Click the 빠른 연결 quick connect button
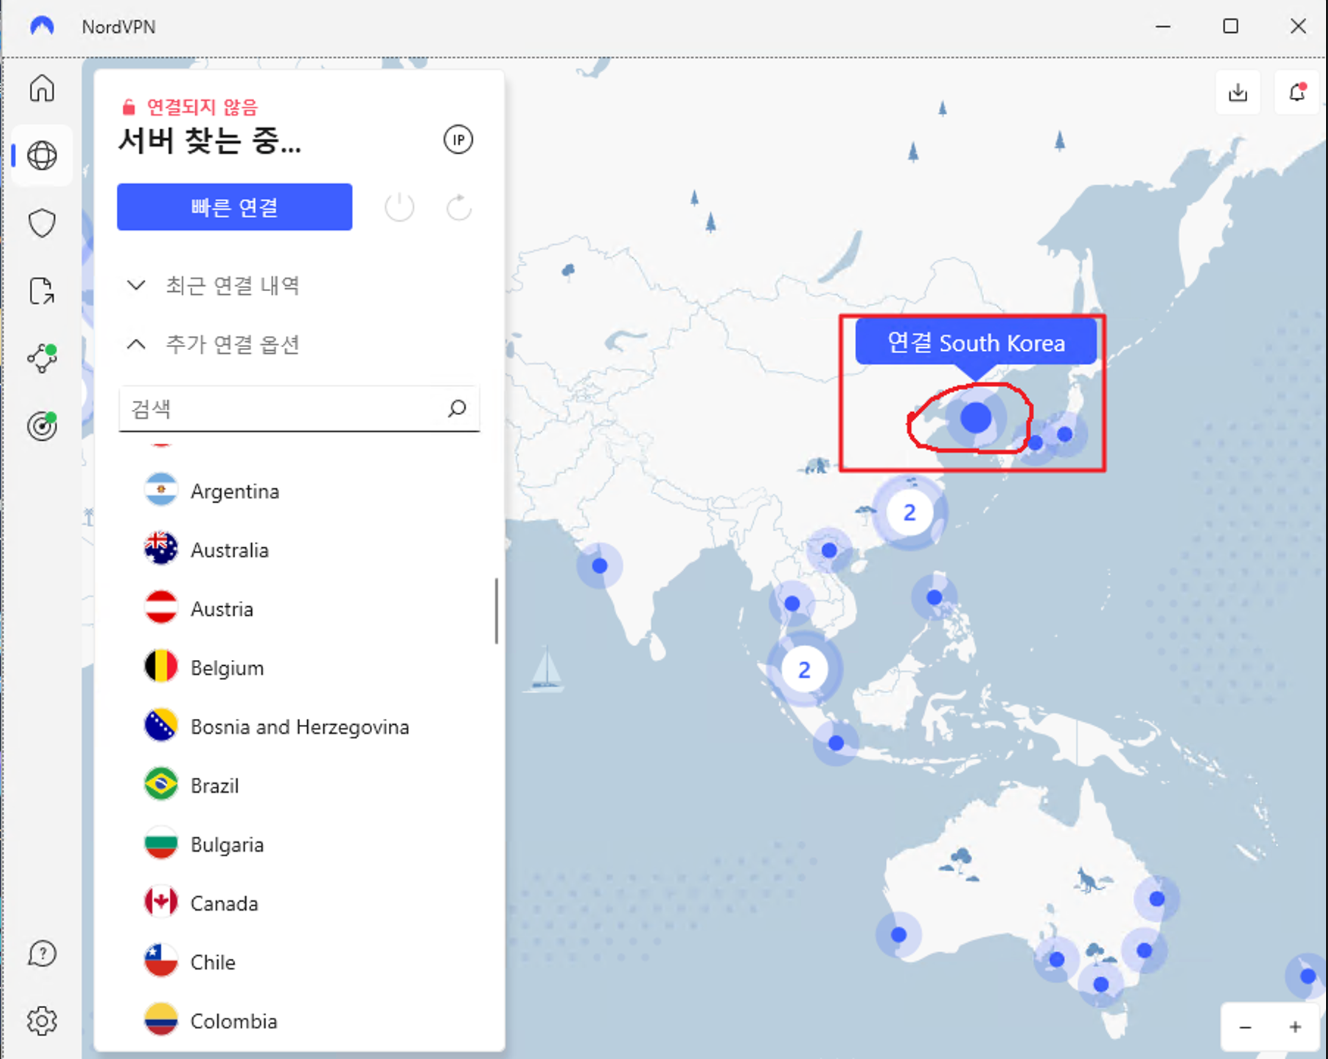The width and height of the screenshot is (1328, 1059). coord(234,207)
